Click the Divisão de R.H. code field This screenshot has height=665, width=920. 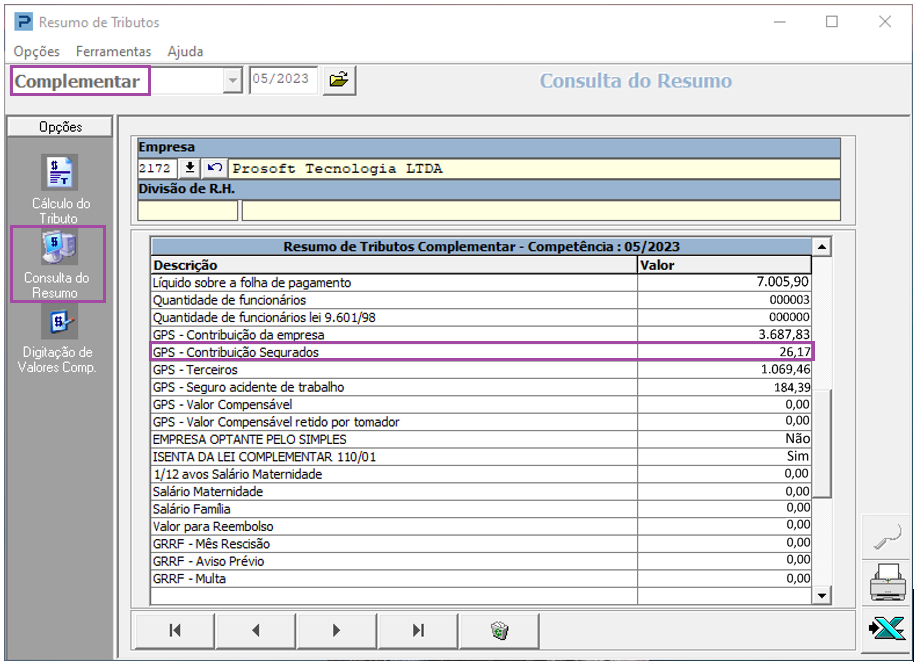click(188, 210)
